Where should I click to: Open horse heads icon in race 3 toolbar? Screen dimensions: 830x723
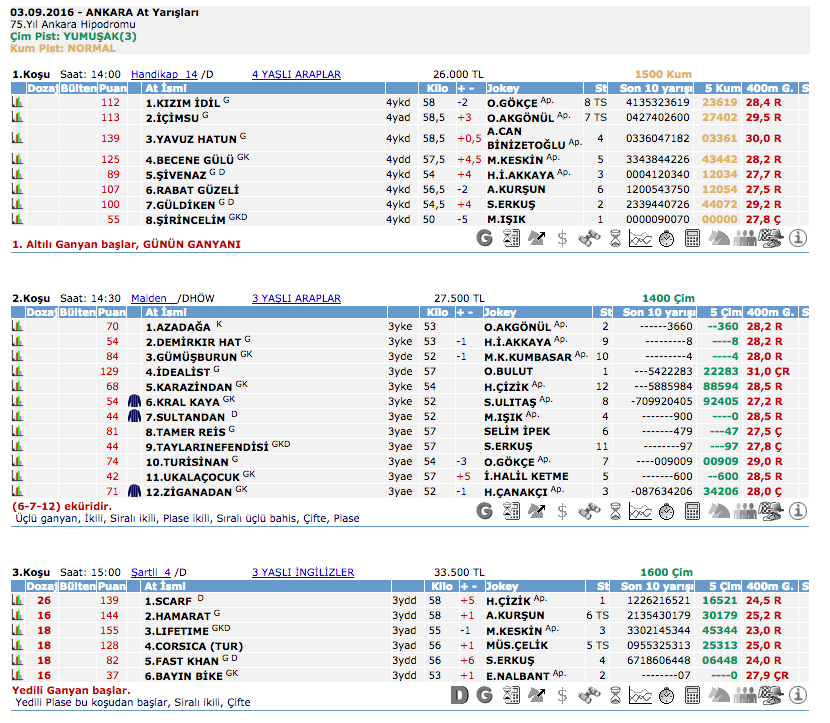[x=719, y=695]
